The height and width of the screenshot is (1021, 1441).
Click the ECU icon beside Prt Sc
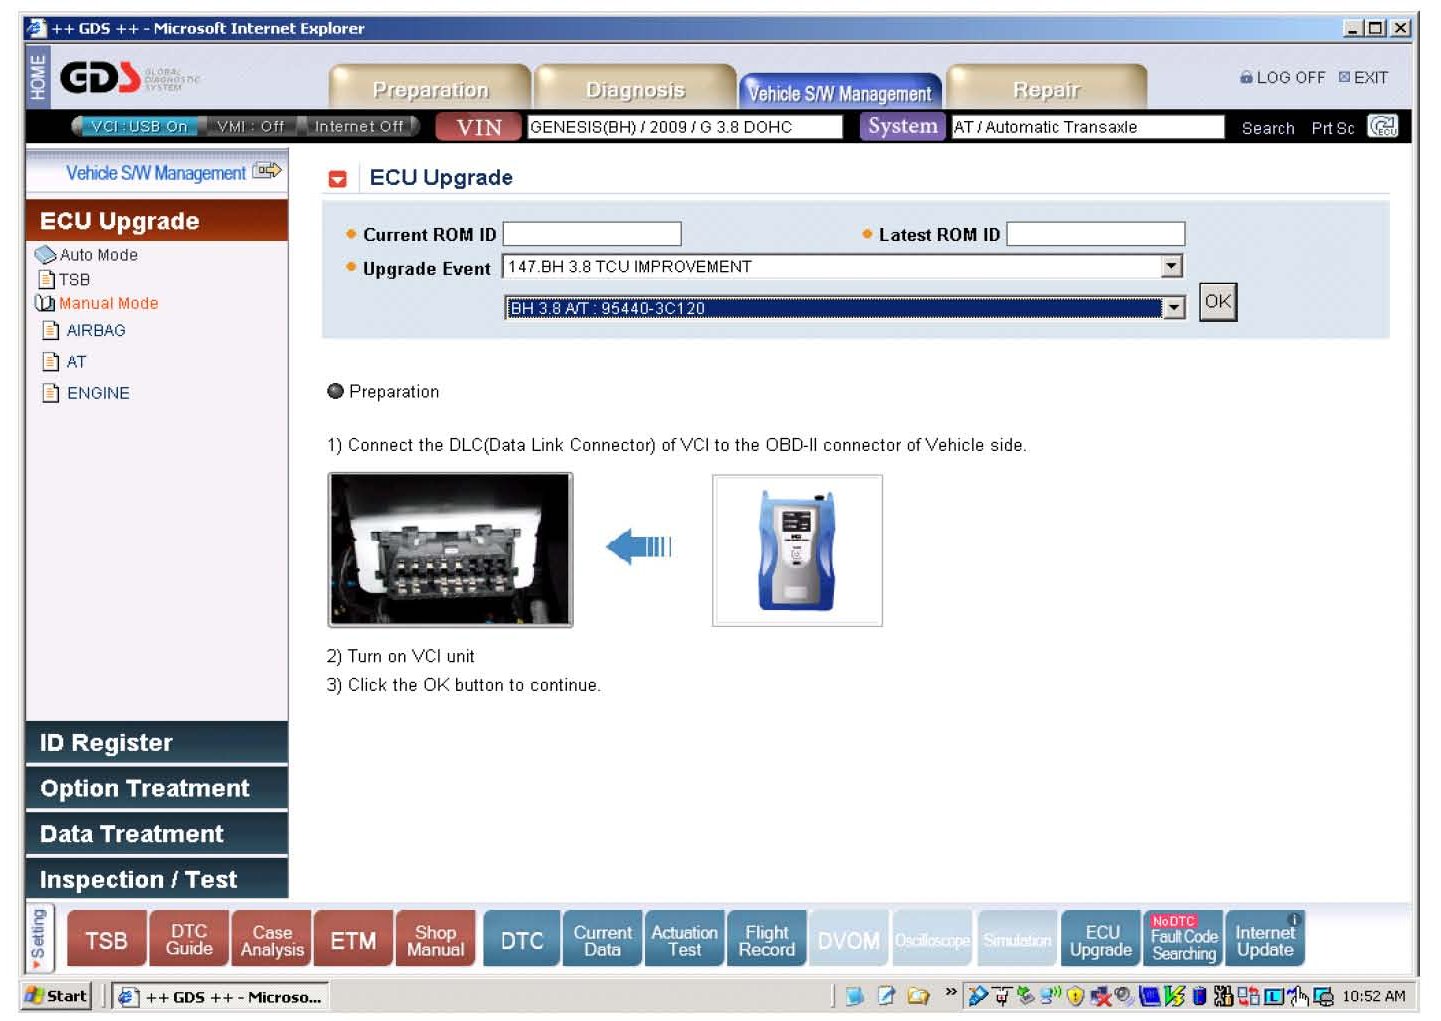pos(1382,127)
